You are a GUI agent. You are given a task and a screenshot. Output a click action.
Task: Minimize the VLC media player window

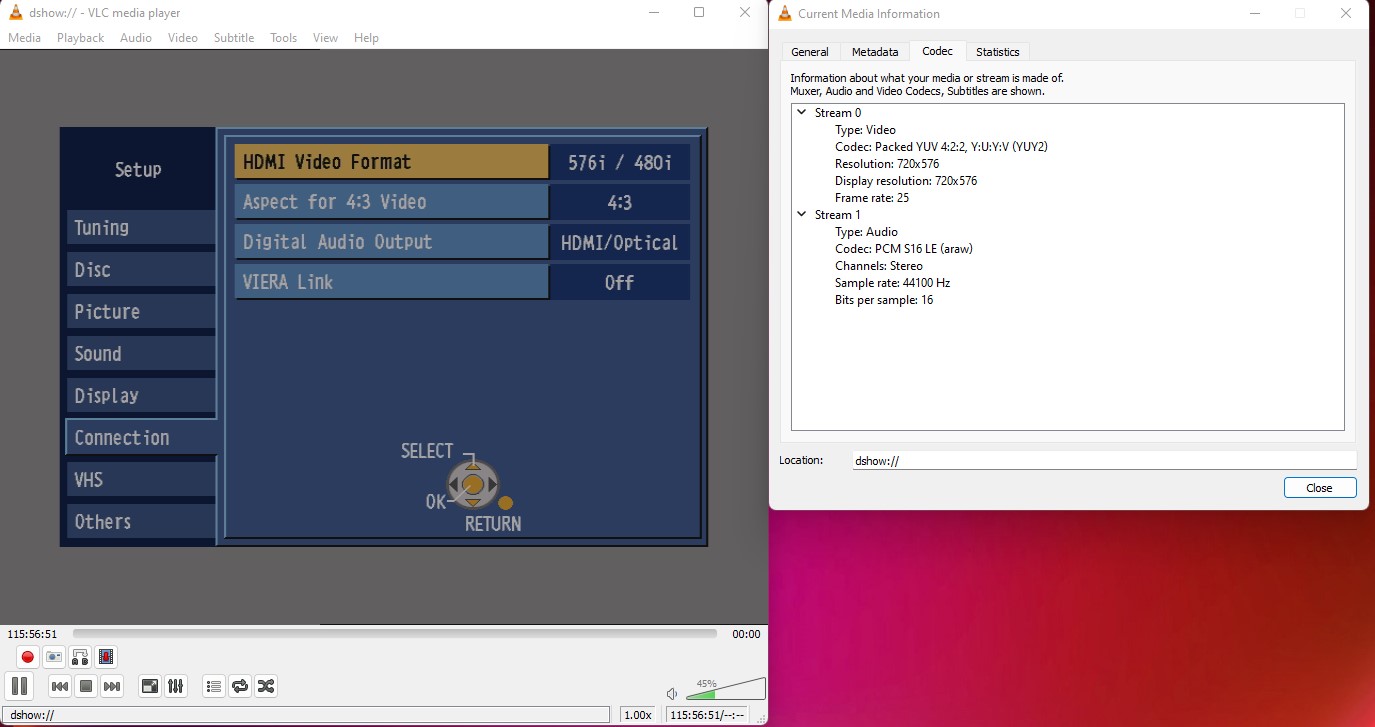point(653,12)
